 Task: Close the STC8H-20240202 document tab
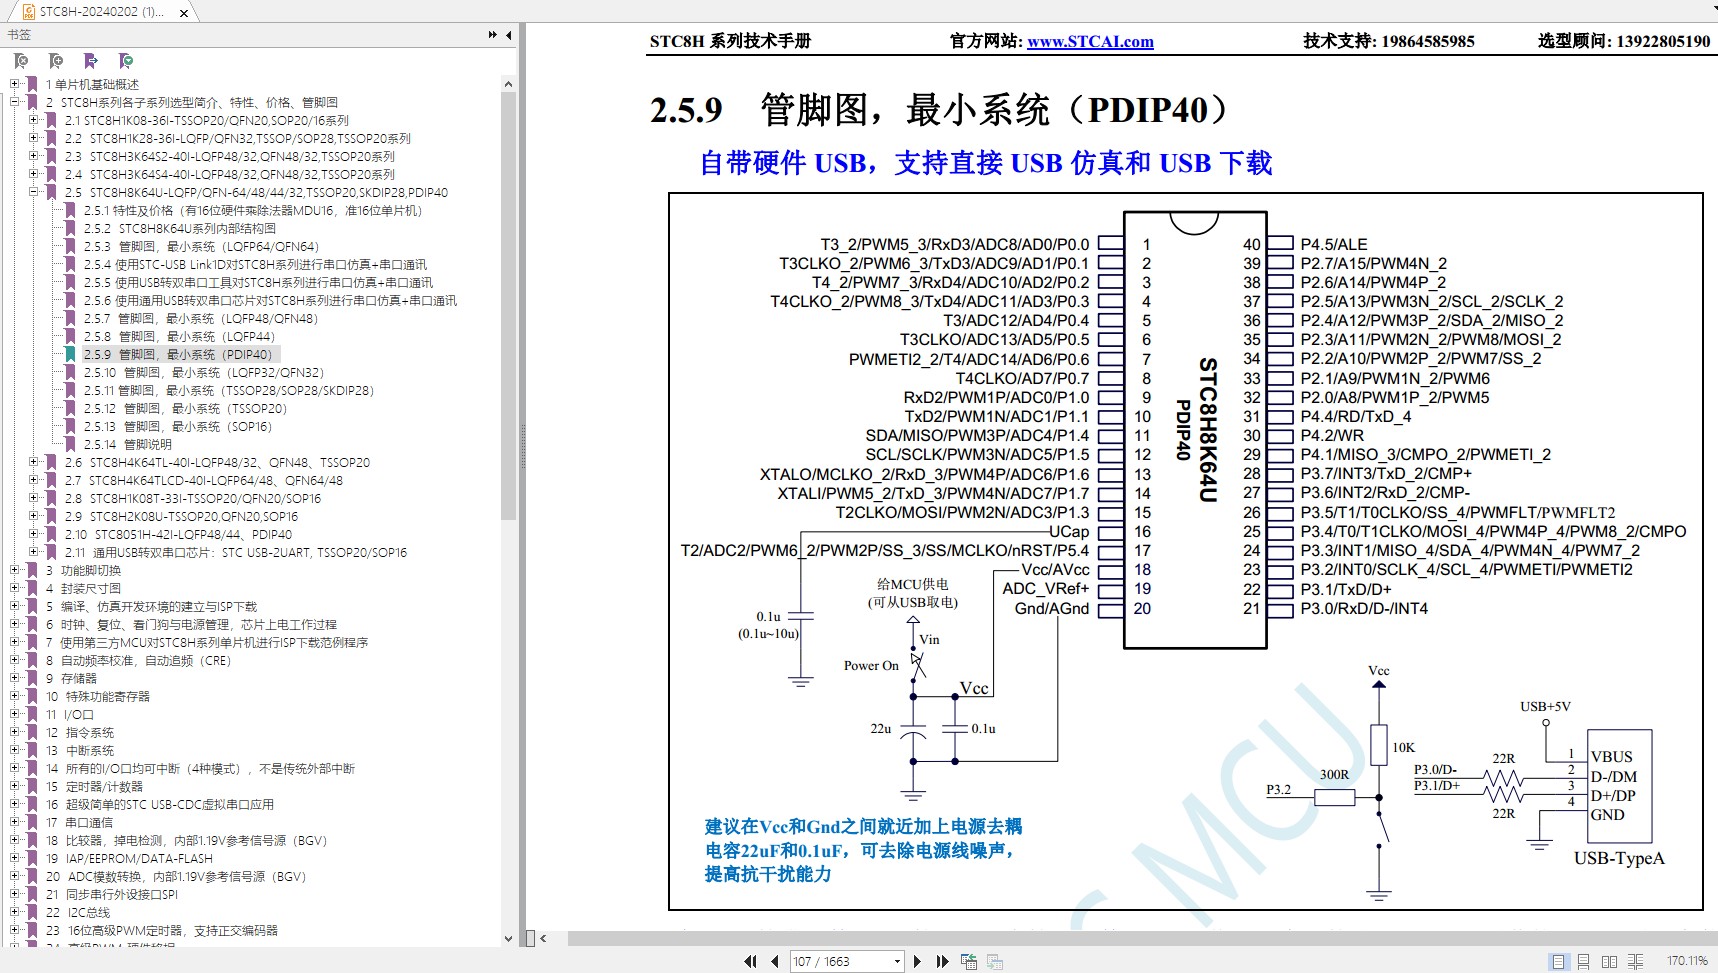pyautogui.click(x=184, y=13)
